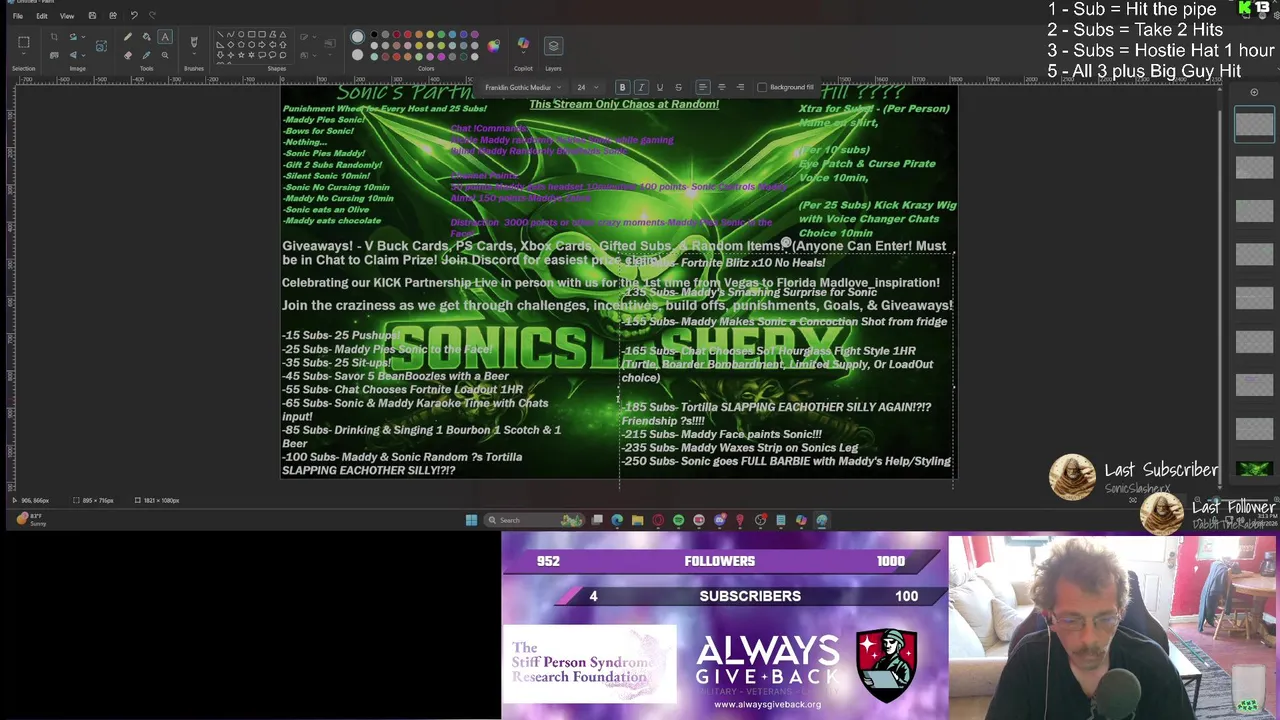Image resolution: width=1280 pixels, height=720 pixels.
Task: Click the Remove background icon
Action: pos(101,46)
